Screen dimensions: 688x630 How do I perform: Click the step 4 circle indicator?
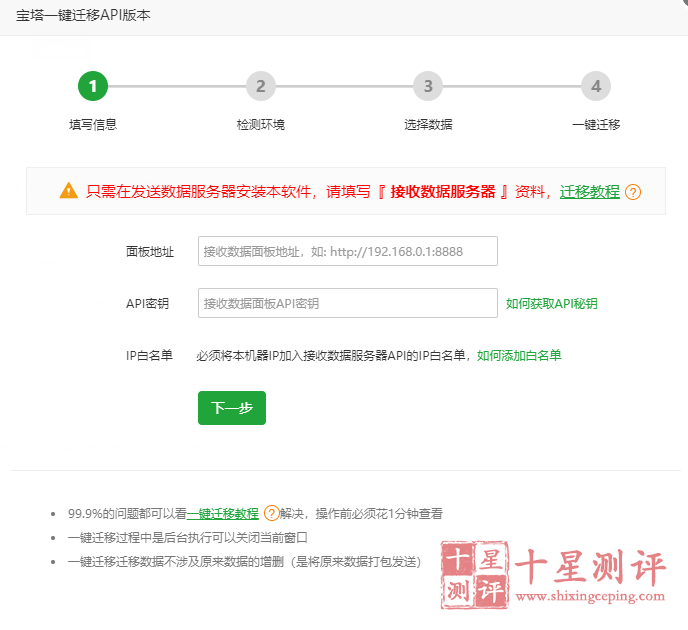(596, 86)
